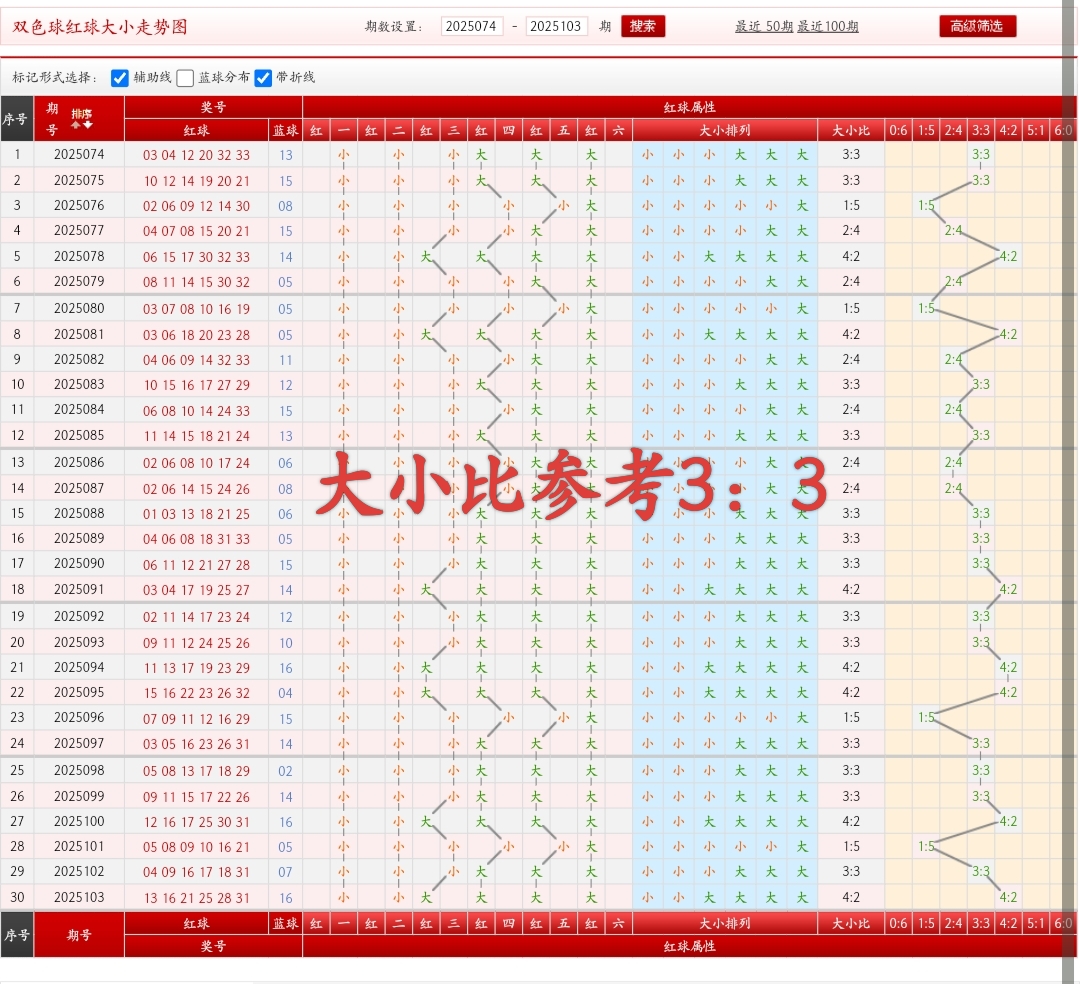Click the ascending sort arrow on 期号 column
1080x984 pixels.
pos(75,125)
